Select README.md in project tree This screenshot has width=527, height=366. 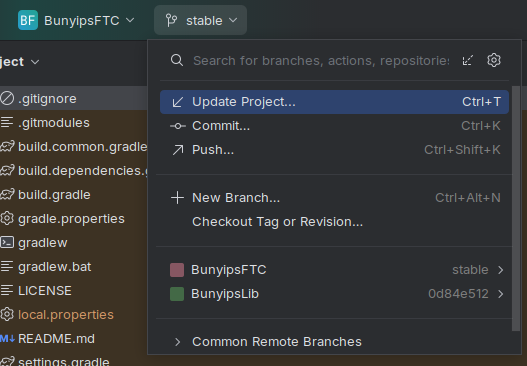click(x=56, y=339)
